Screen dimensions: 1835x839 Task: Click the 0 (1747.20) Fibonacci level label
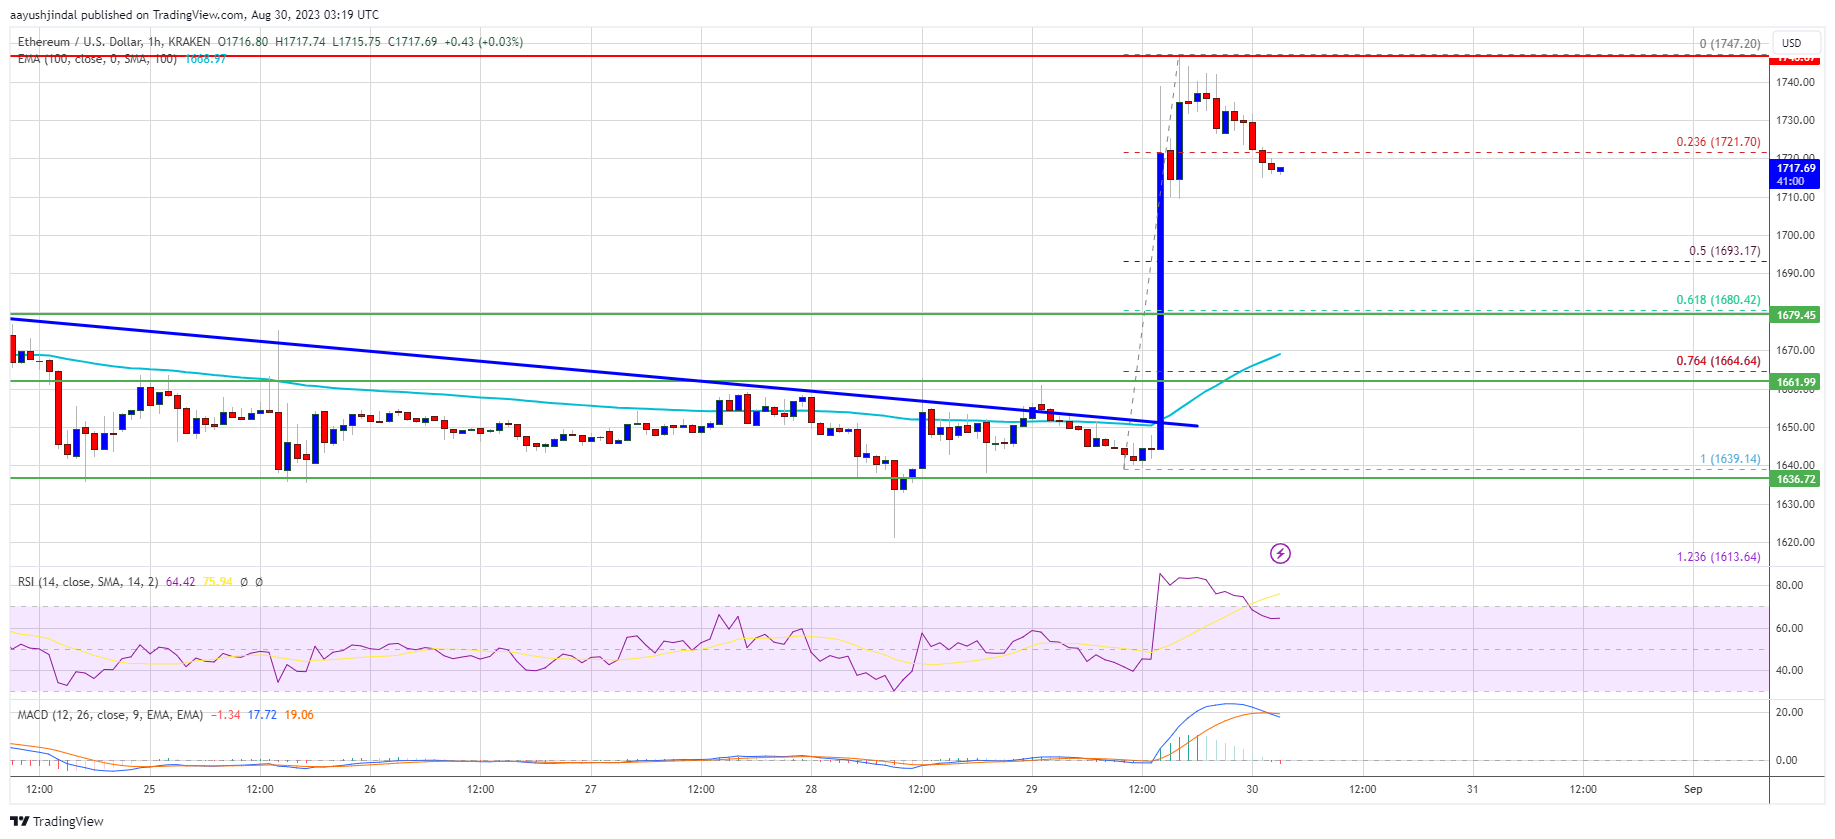[x=1729, y=44]
